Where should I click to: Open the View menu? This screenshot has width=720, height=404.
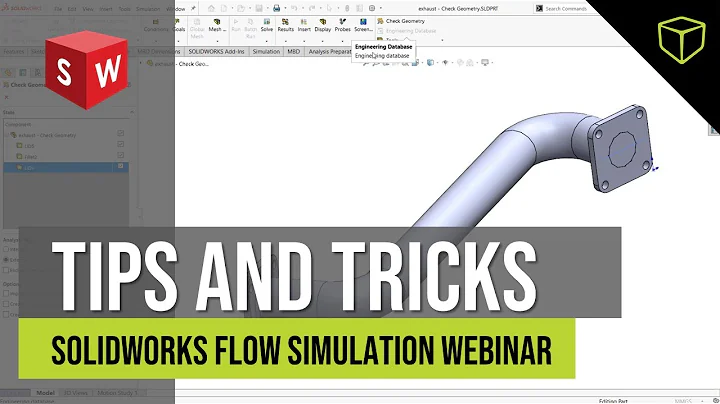pos(88,9)
